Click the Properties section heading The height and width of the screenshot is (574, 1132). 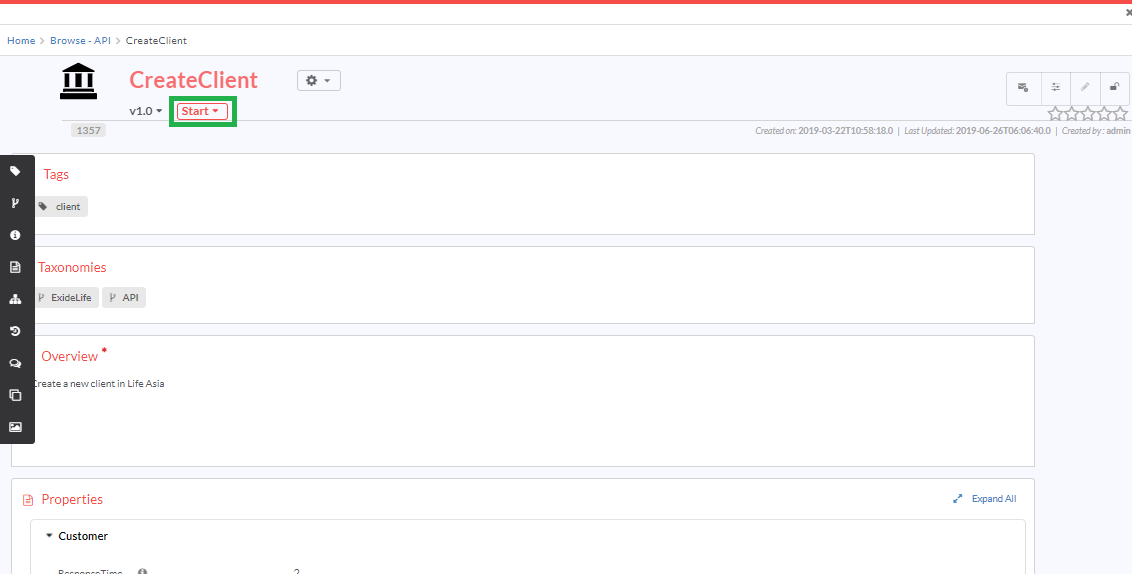click(x=72, y=500)
